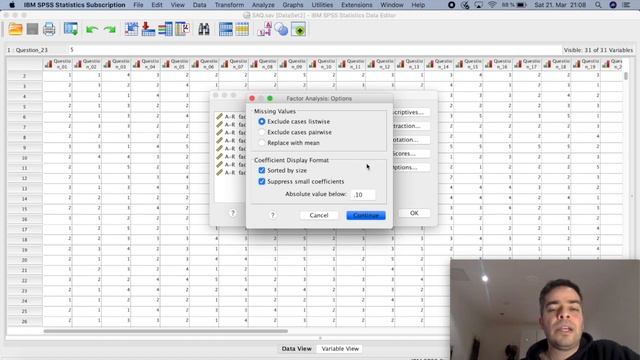640x360 pixels.
Task: Toggle the Value Labels toolbar icon
Action: 264,29
